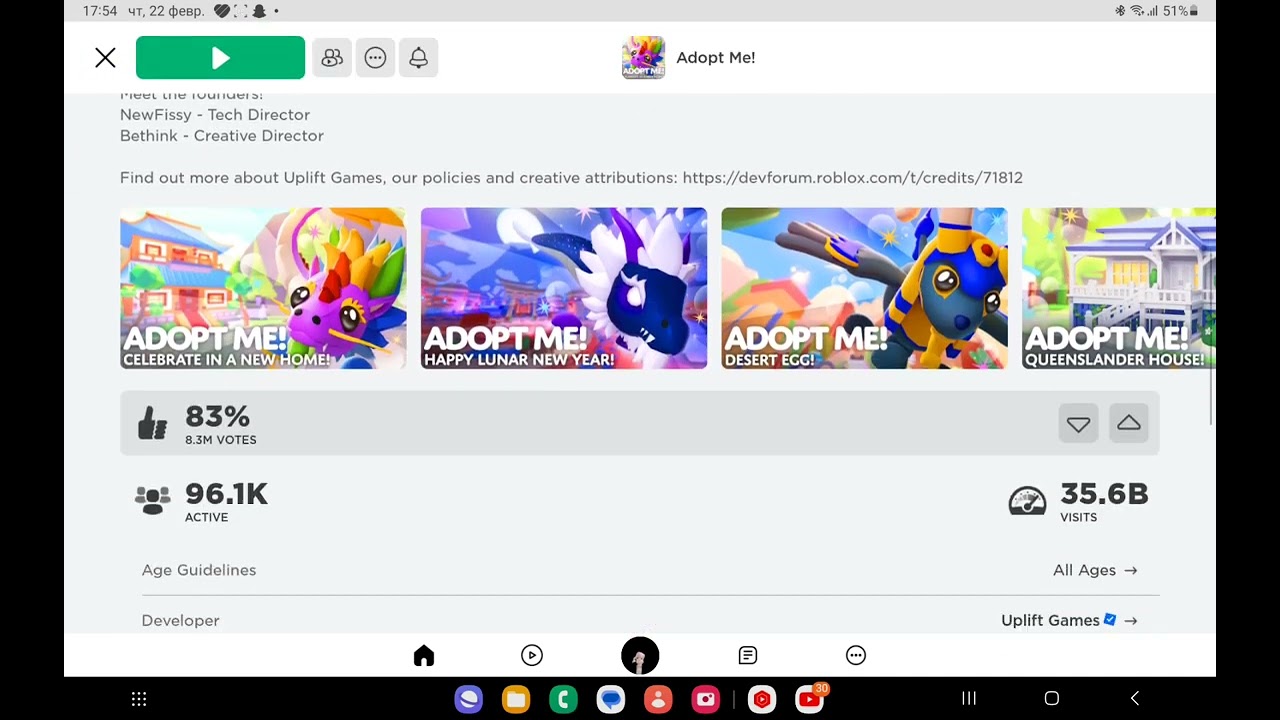Open the pink Camera app in taskbar
The width and height of the screenshot is (1280, 720).
point(706,699)
